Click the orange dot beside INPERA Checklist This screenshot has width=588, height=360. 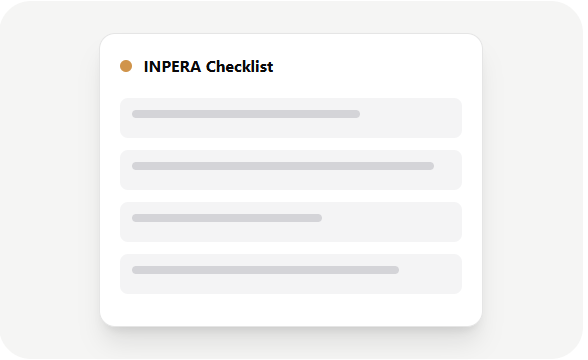pos(126,66)
